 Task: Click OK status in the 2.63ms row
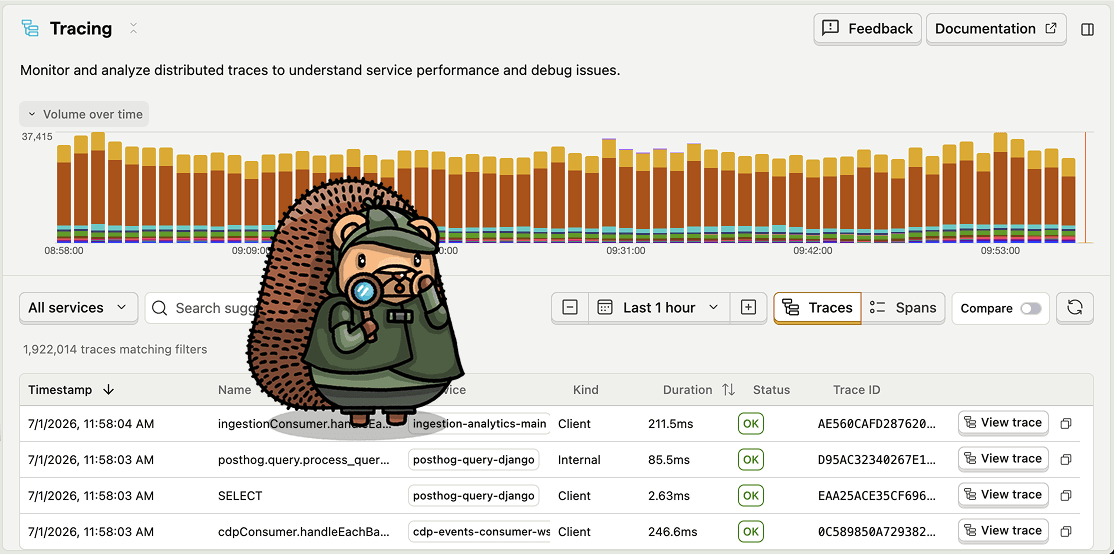point(750,496)
